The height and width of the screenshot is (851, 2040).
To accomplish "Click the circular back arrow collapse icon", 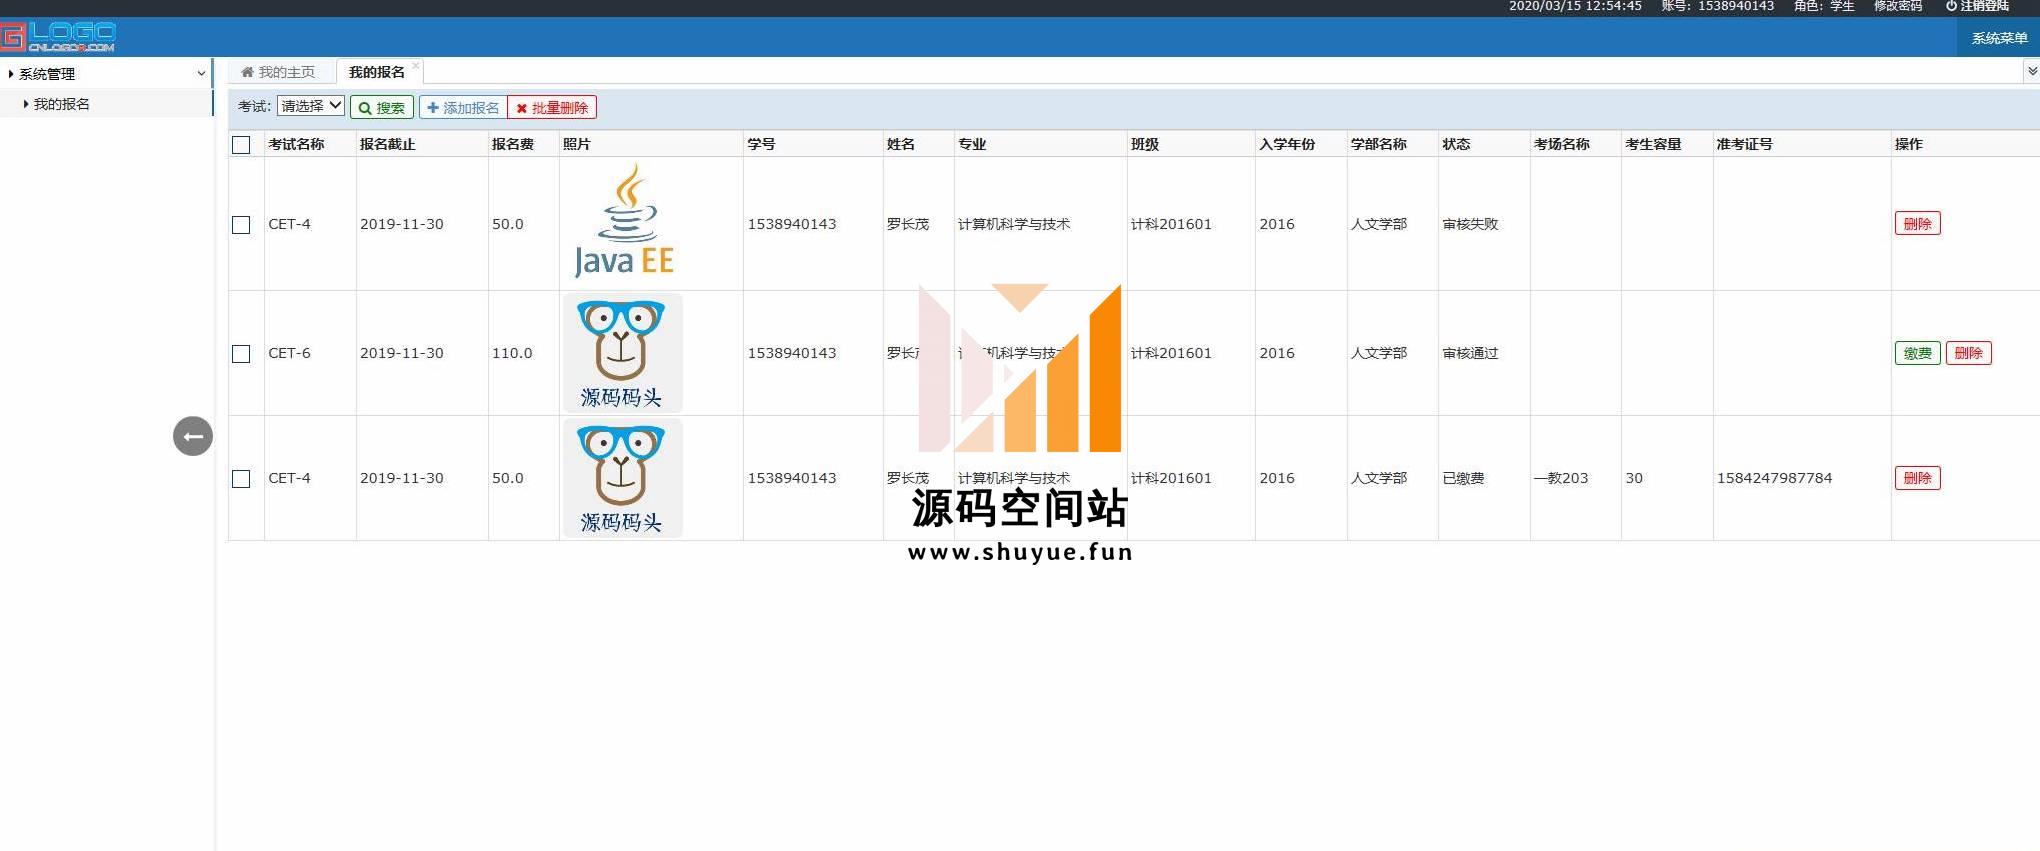I will pyautogui.click(x=193, y=436).
